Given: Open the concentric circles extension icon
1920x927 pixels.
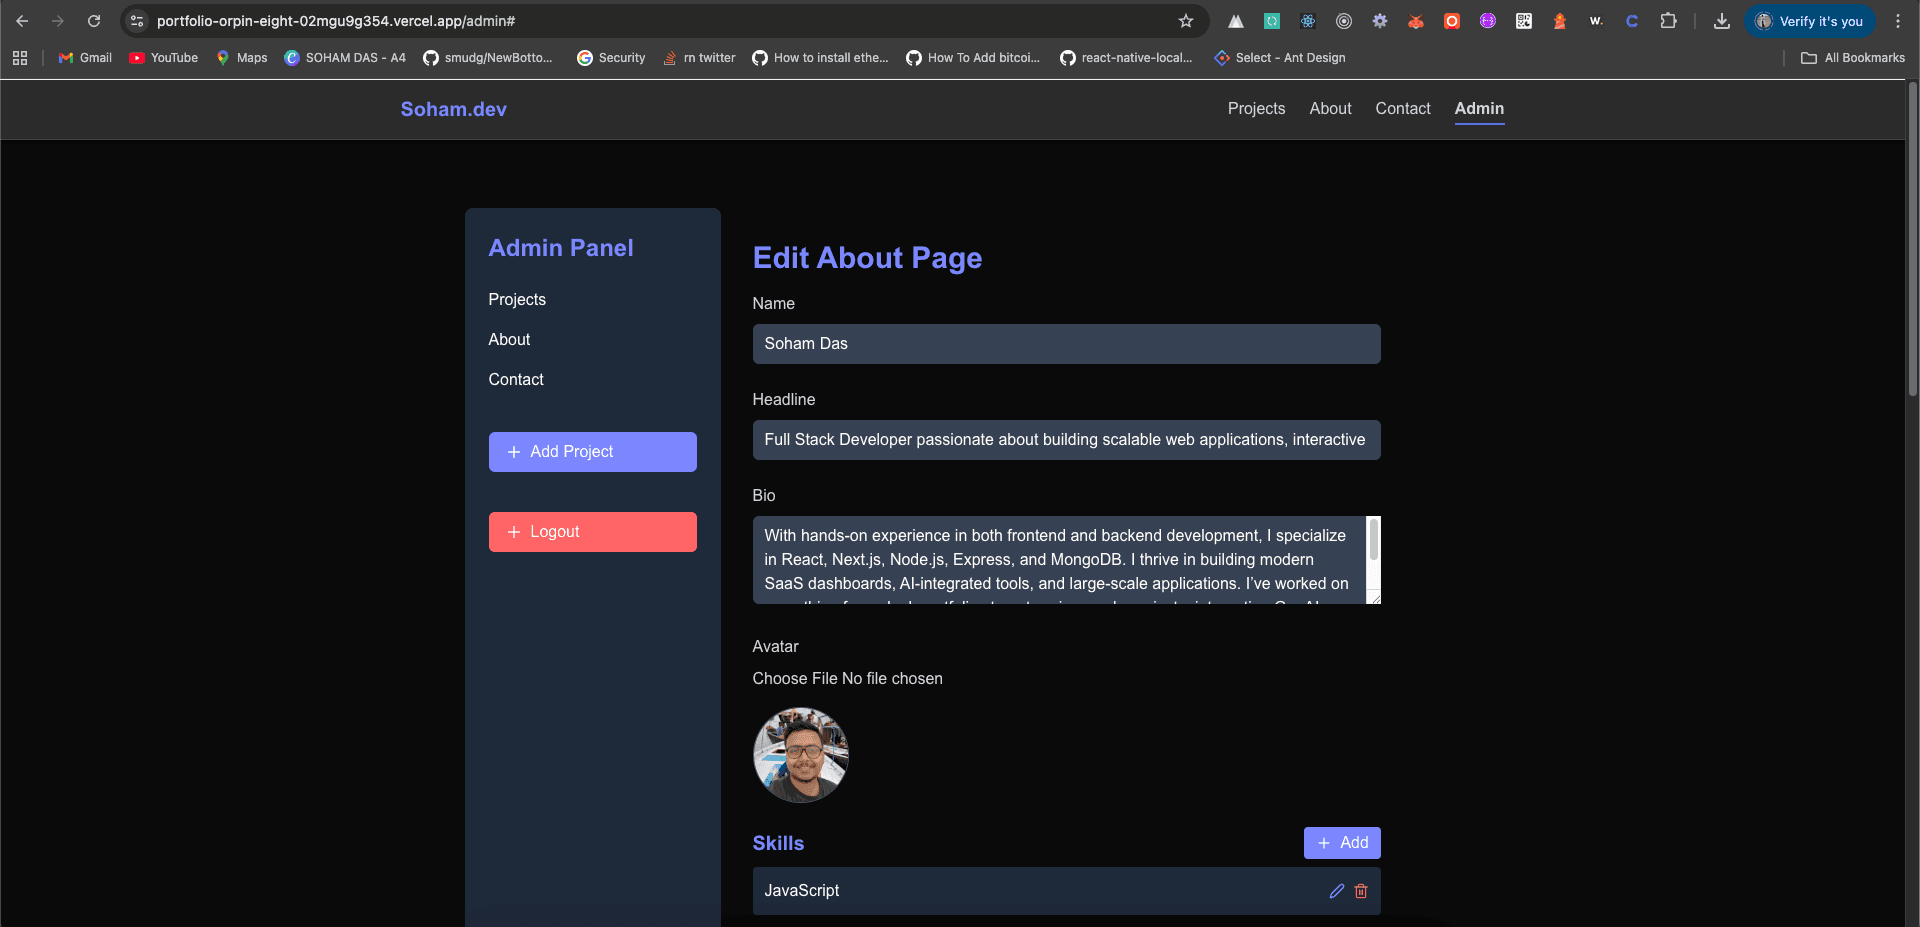Looking at the screenshot, I should (x=1344, y=21).
